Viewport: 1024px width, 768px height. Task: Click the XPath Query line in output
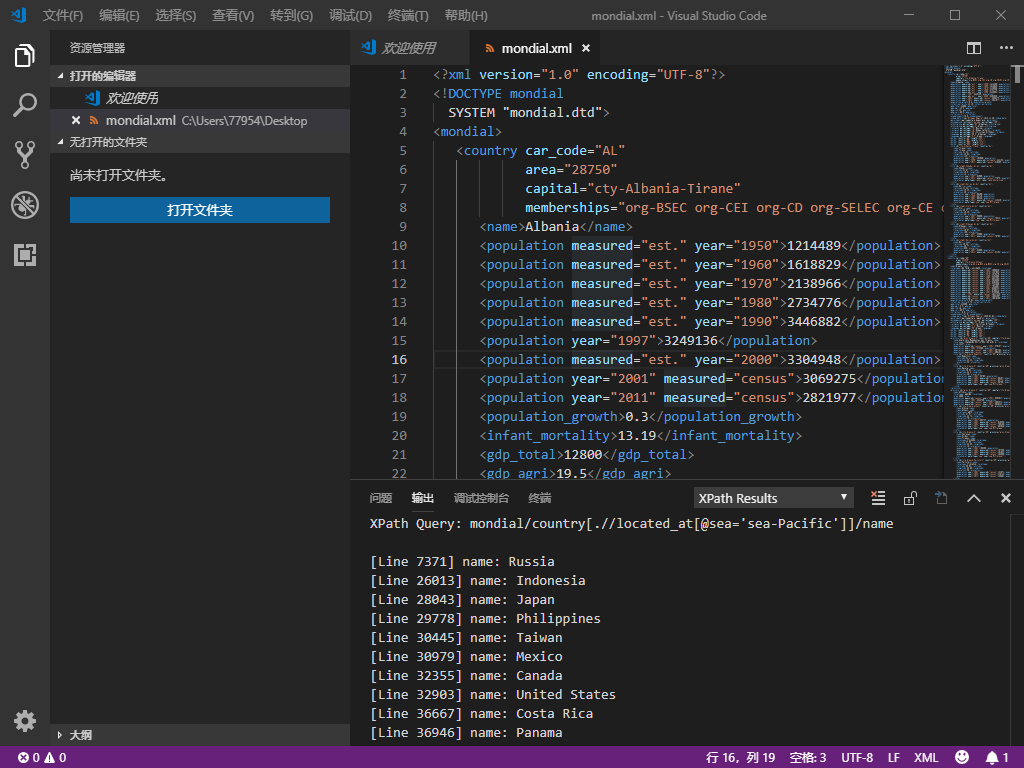tap(632, 524)
